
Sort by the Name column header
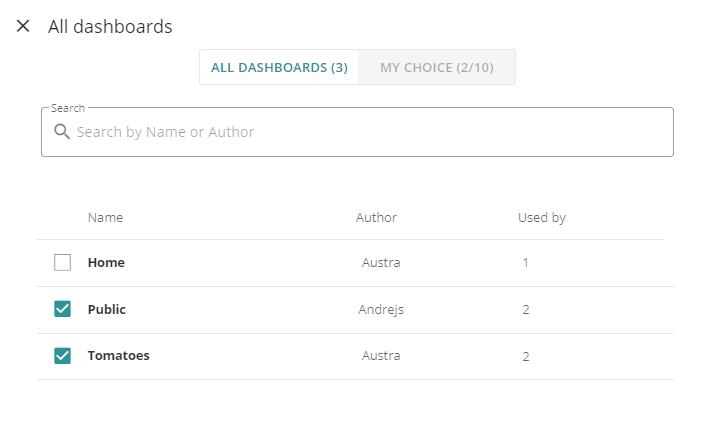click(105, 217)
